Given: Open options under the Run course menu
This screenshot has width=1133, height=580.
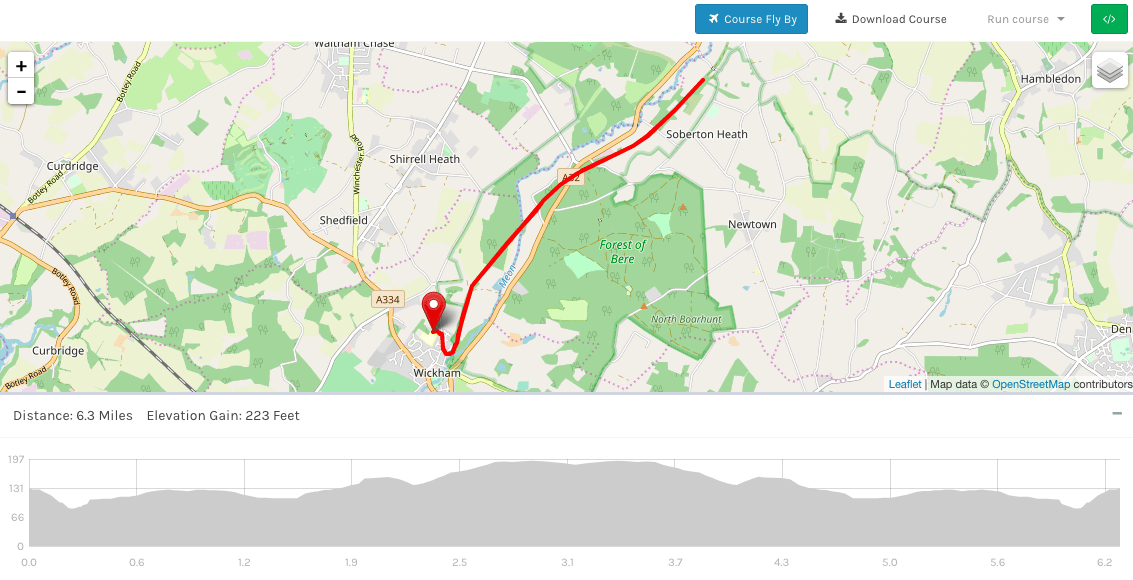Looking at the screenshot, I should [1024, 18].
